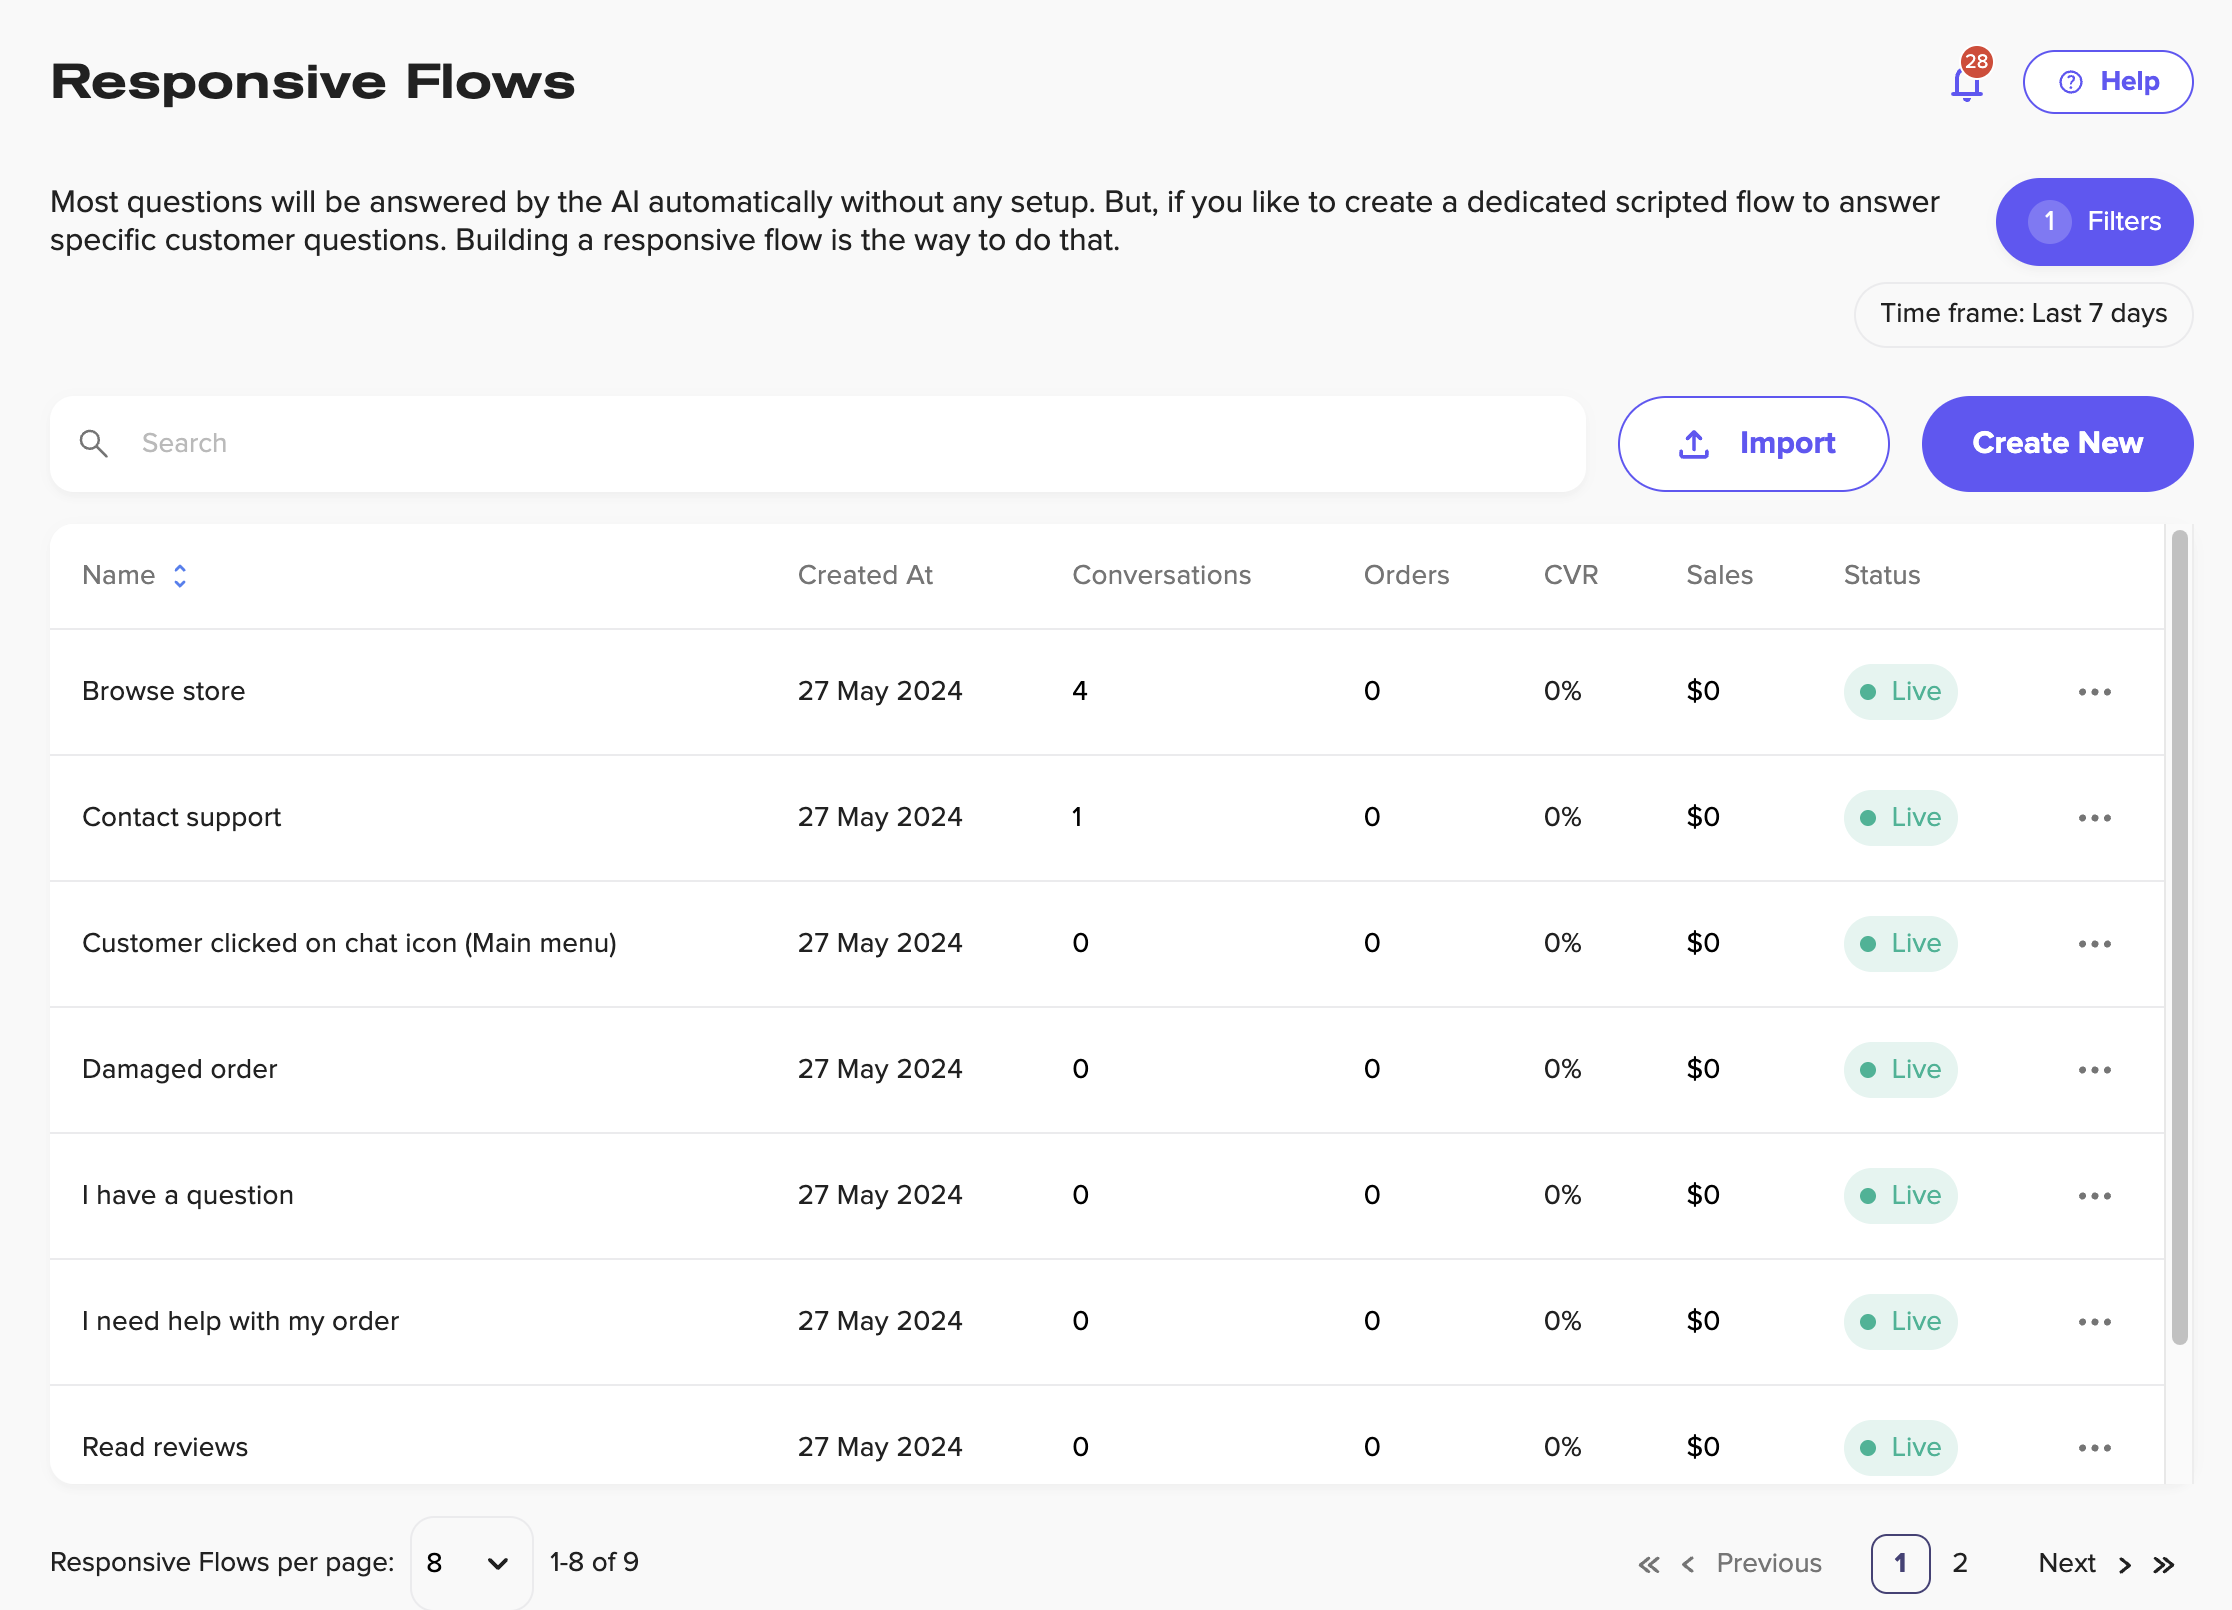Open three-dot menu for Damaged order row
This screenshot has height=1610, width=2232.
[x=2094, y=1070]
